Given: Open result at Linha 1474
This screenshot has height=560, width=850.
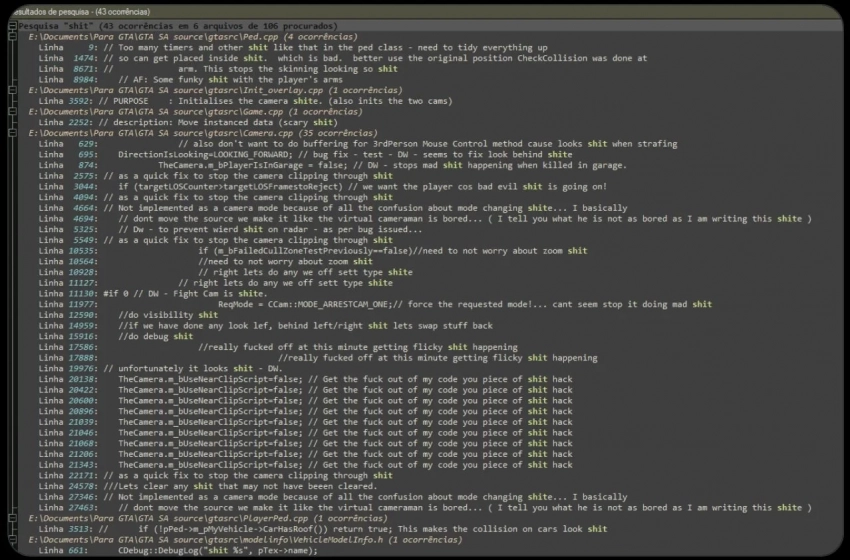Looking at the screenshot, I should pyautogui.click(x=300, y=58).
